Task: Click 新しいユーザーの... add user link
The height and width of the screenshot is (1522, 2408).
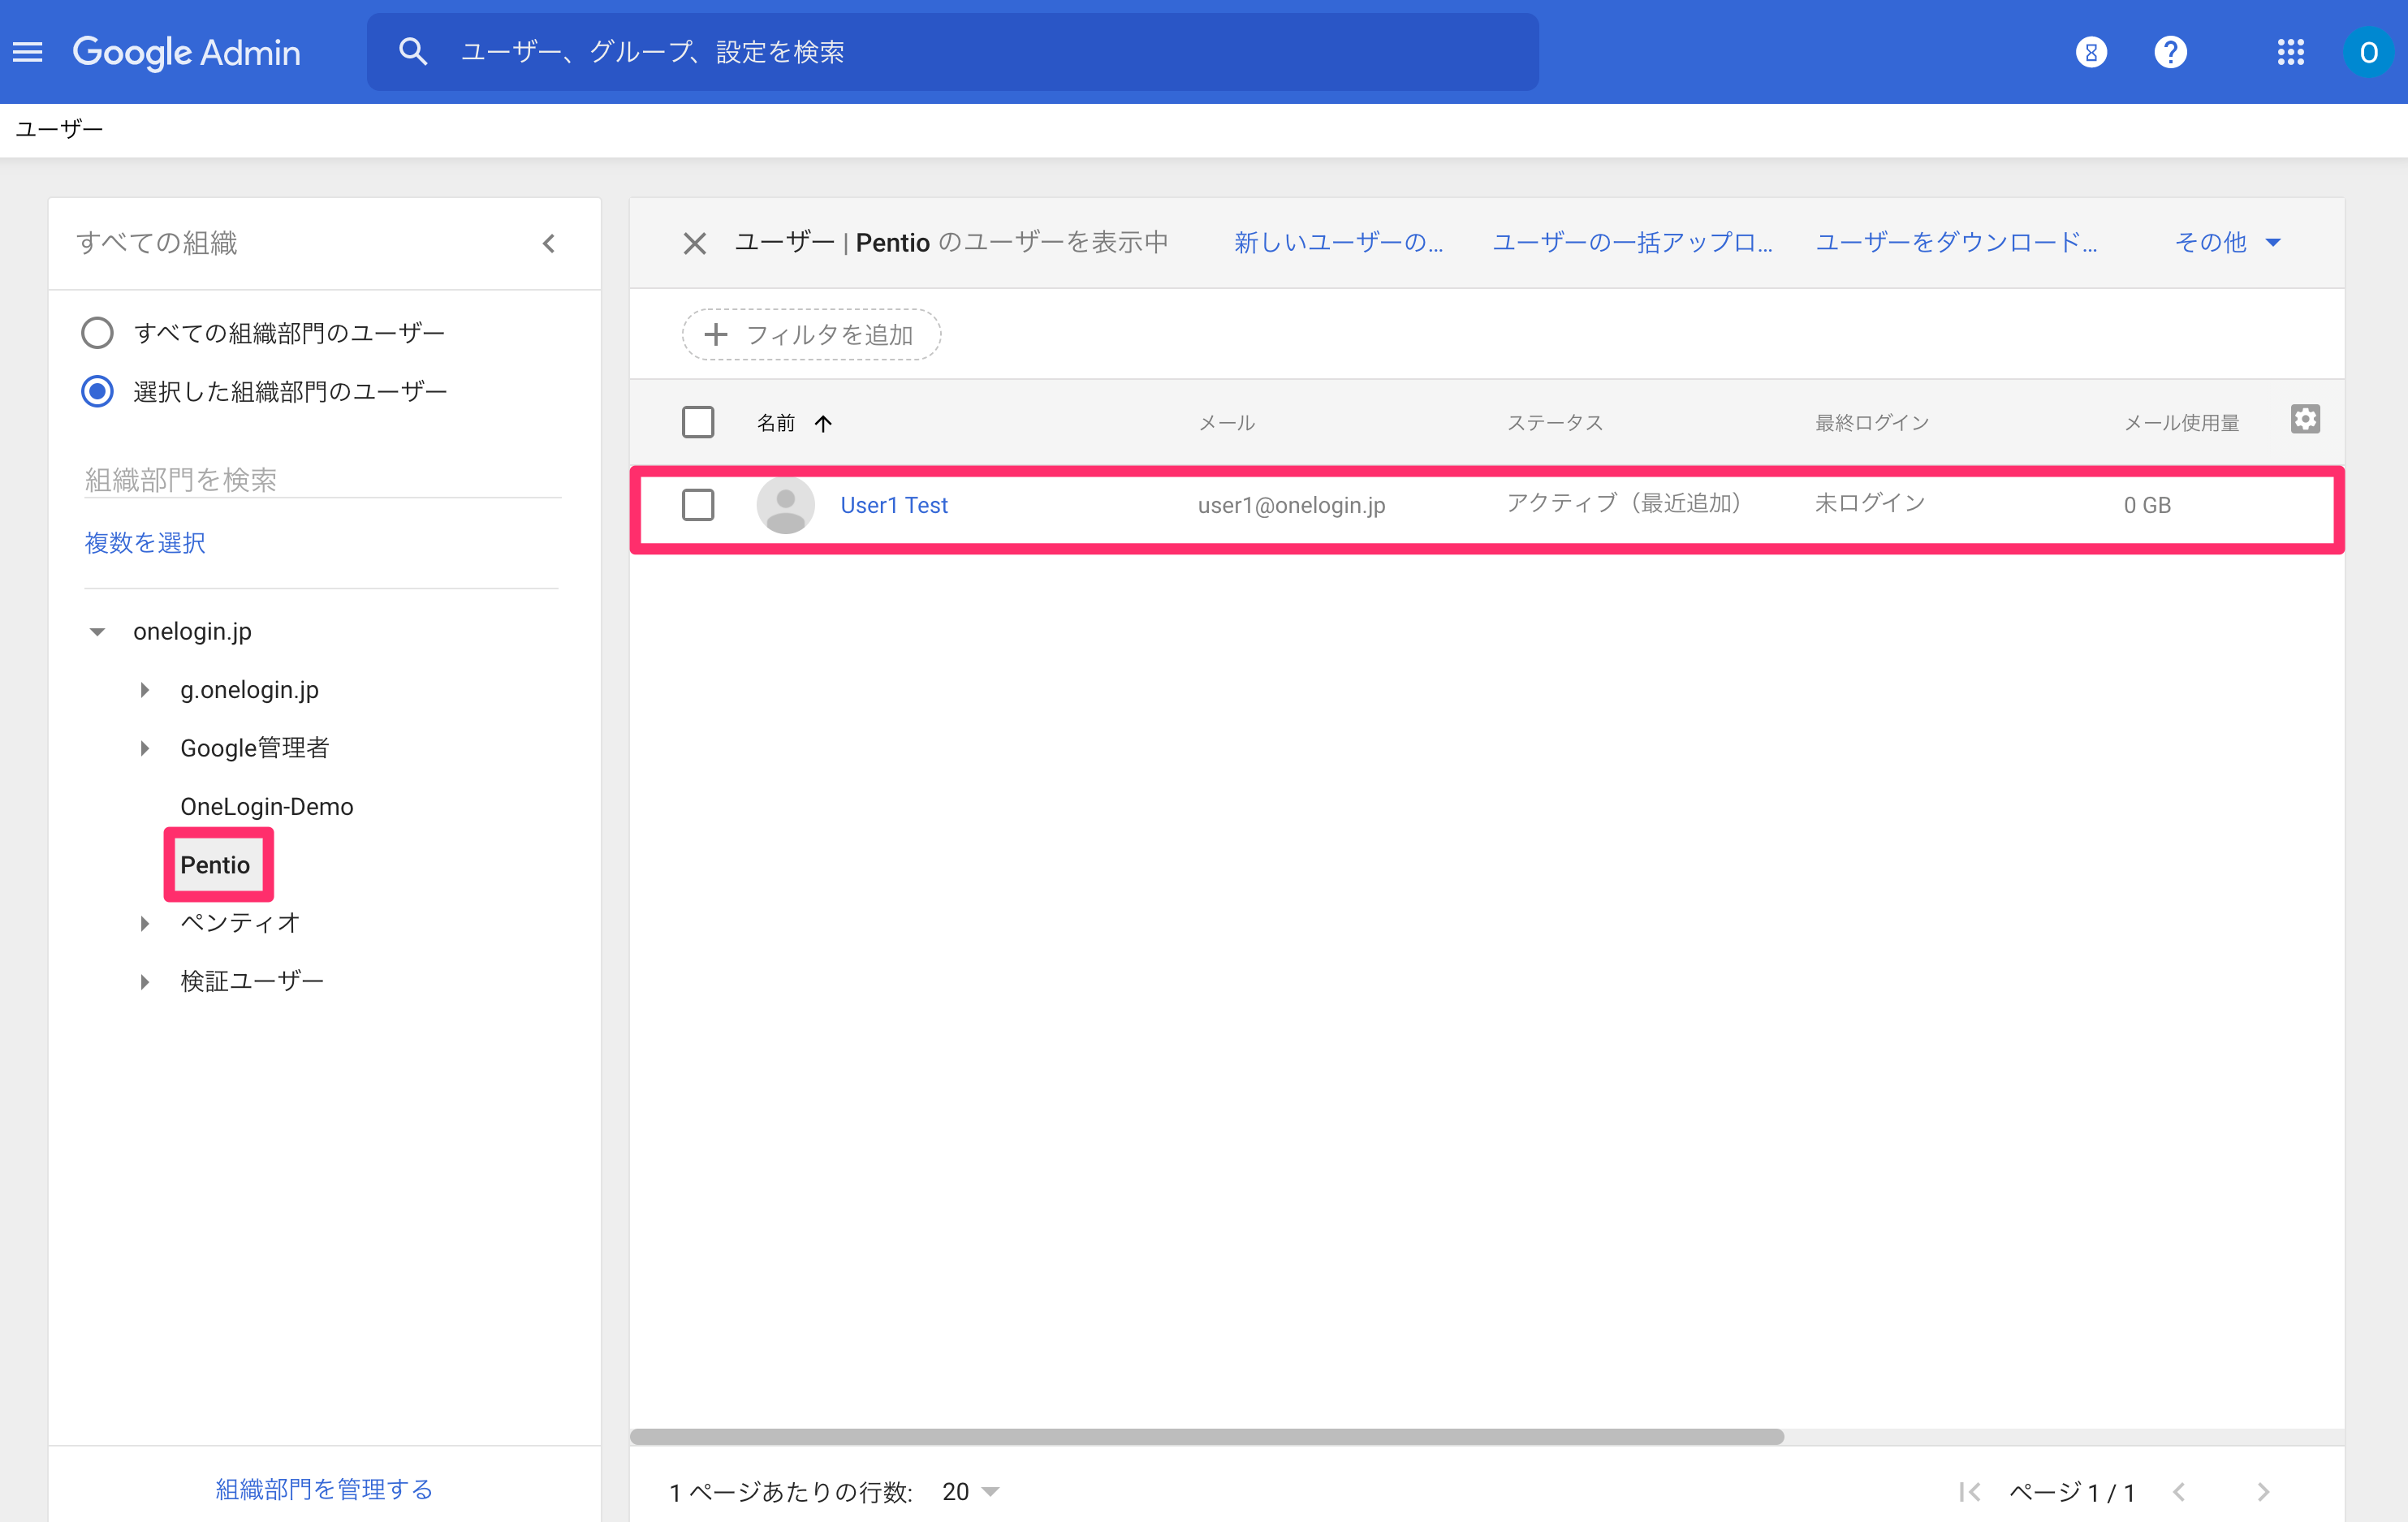Action: (x=1338, y=243)
